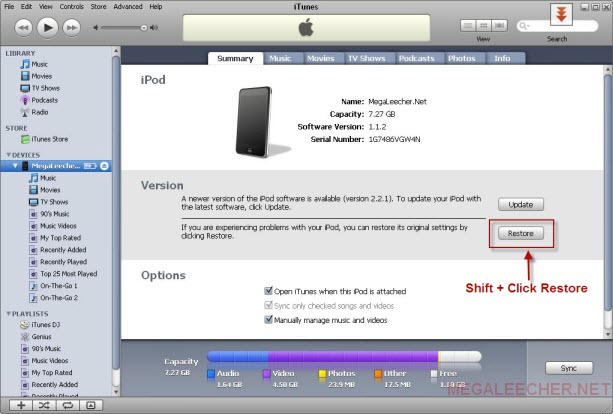The width and height of the screenshot is (613, 414).
Task: Click the mute speaker icon
Action: (x=95, y=28)
